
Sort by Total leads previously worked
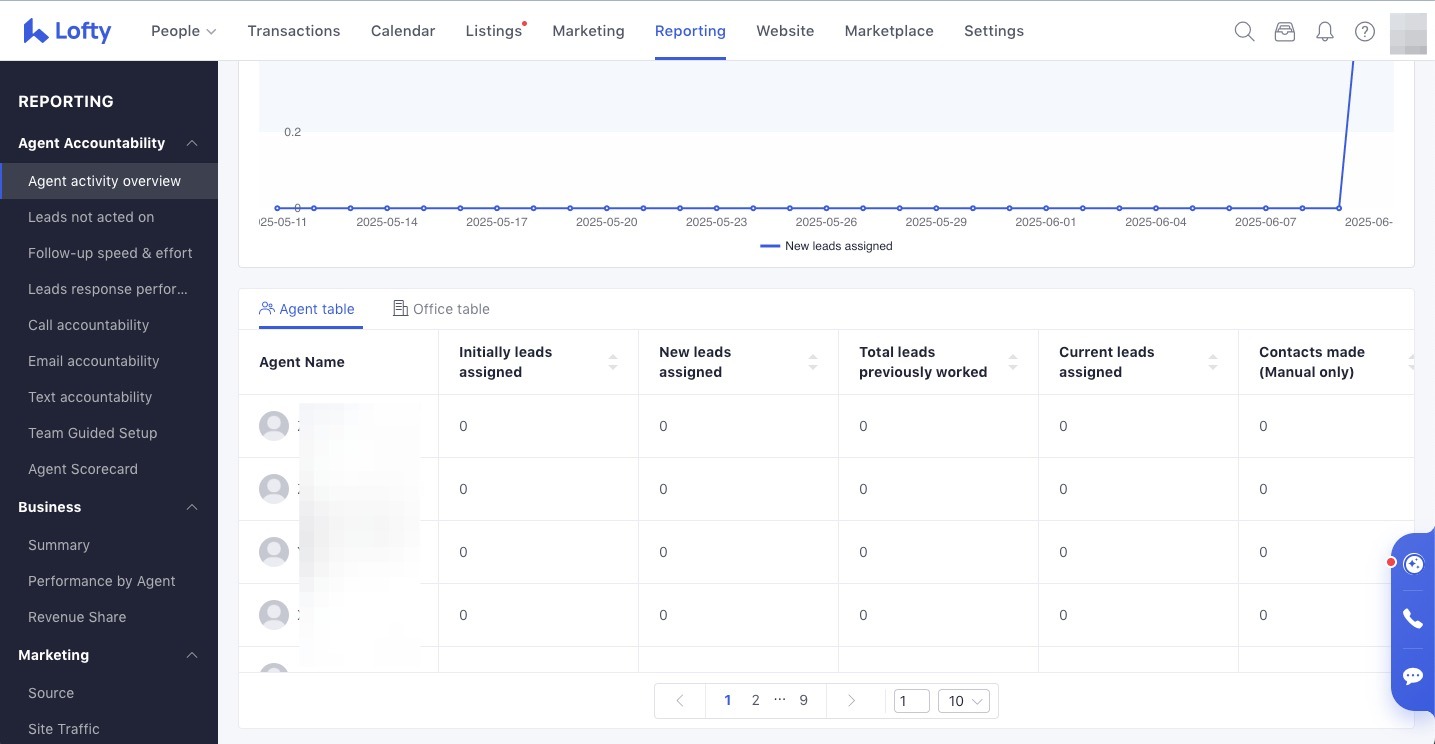pyautogui.click(x=1013, y=362)
